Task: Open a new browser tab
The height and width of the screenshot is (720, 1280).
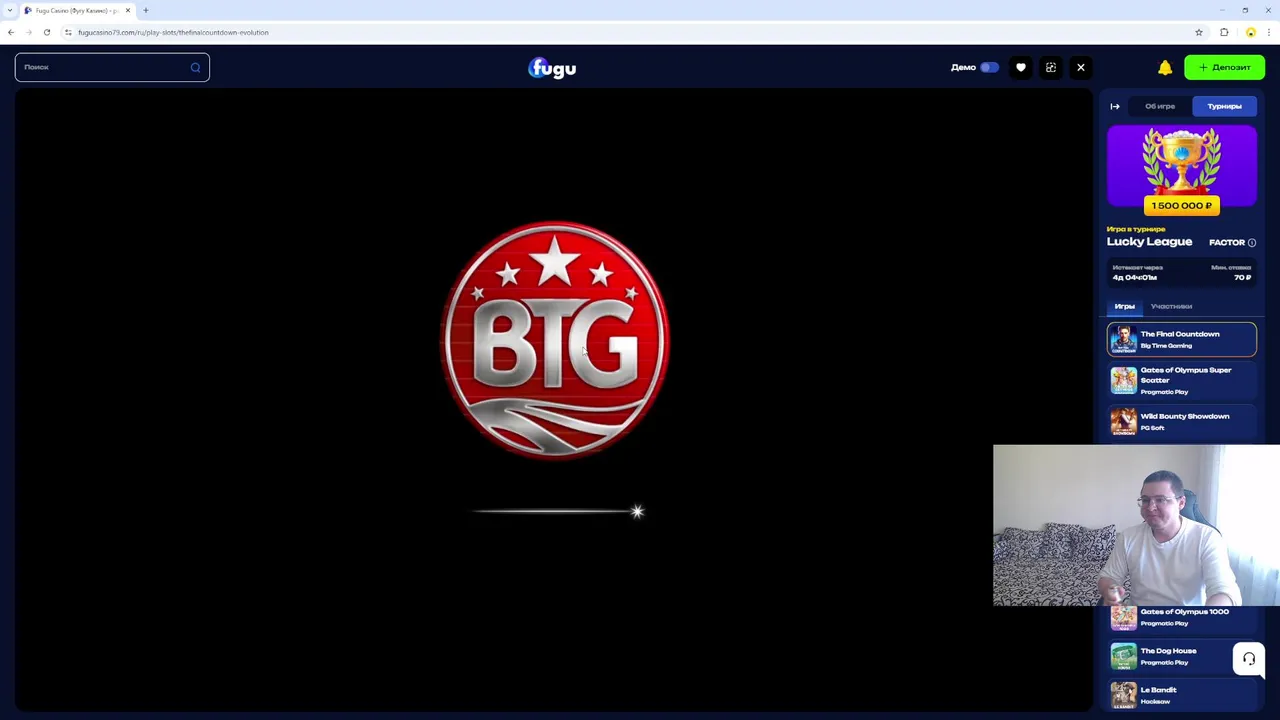Action: click(x=146, y=10)
